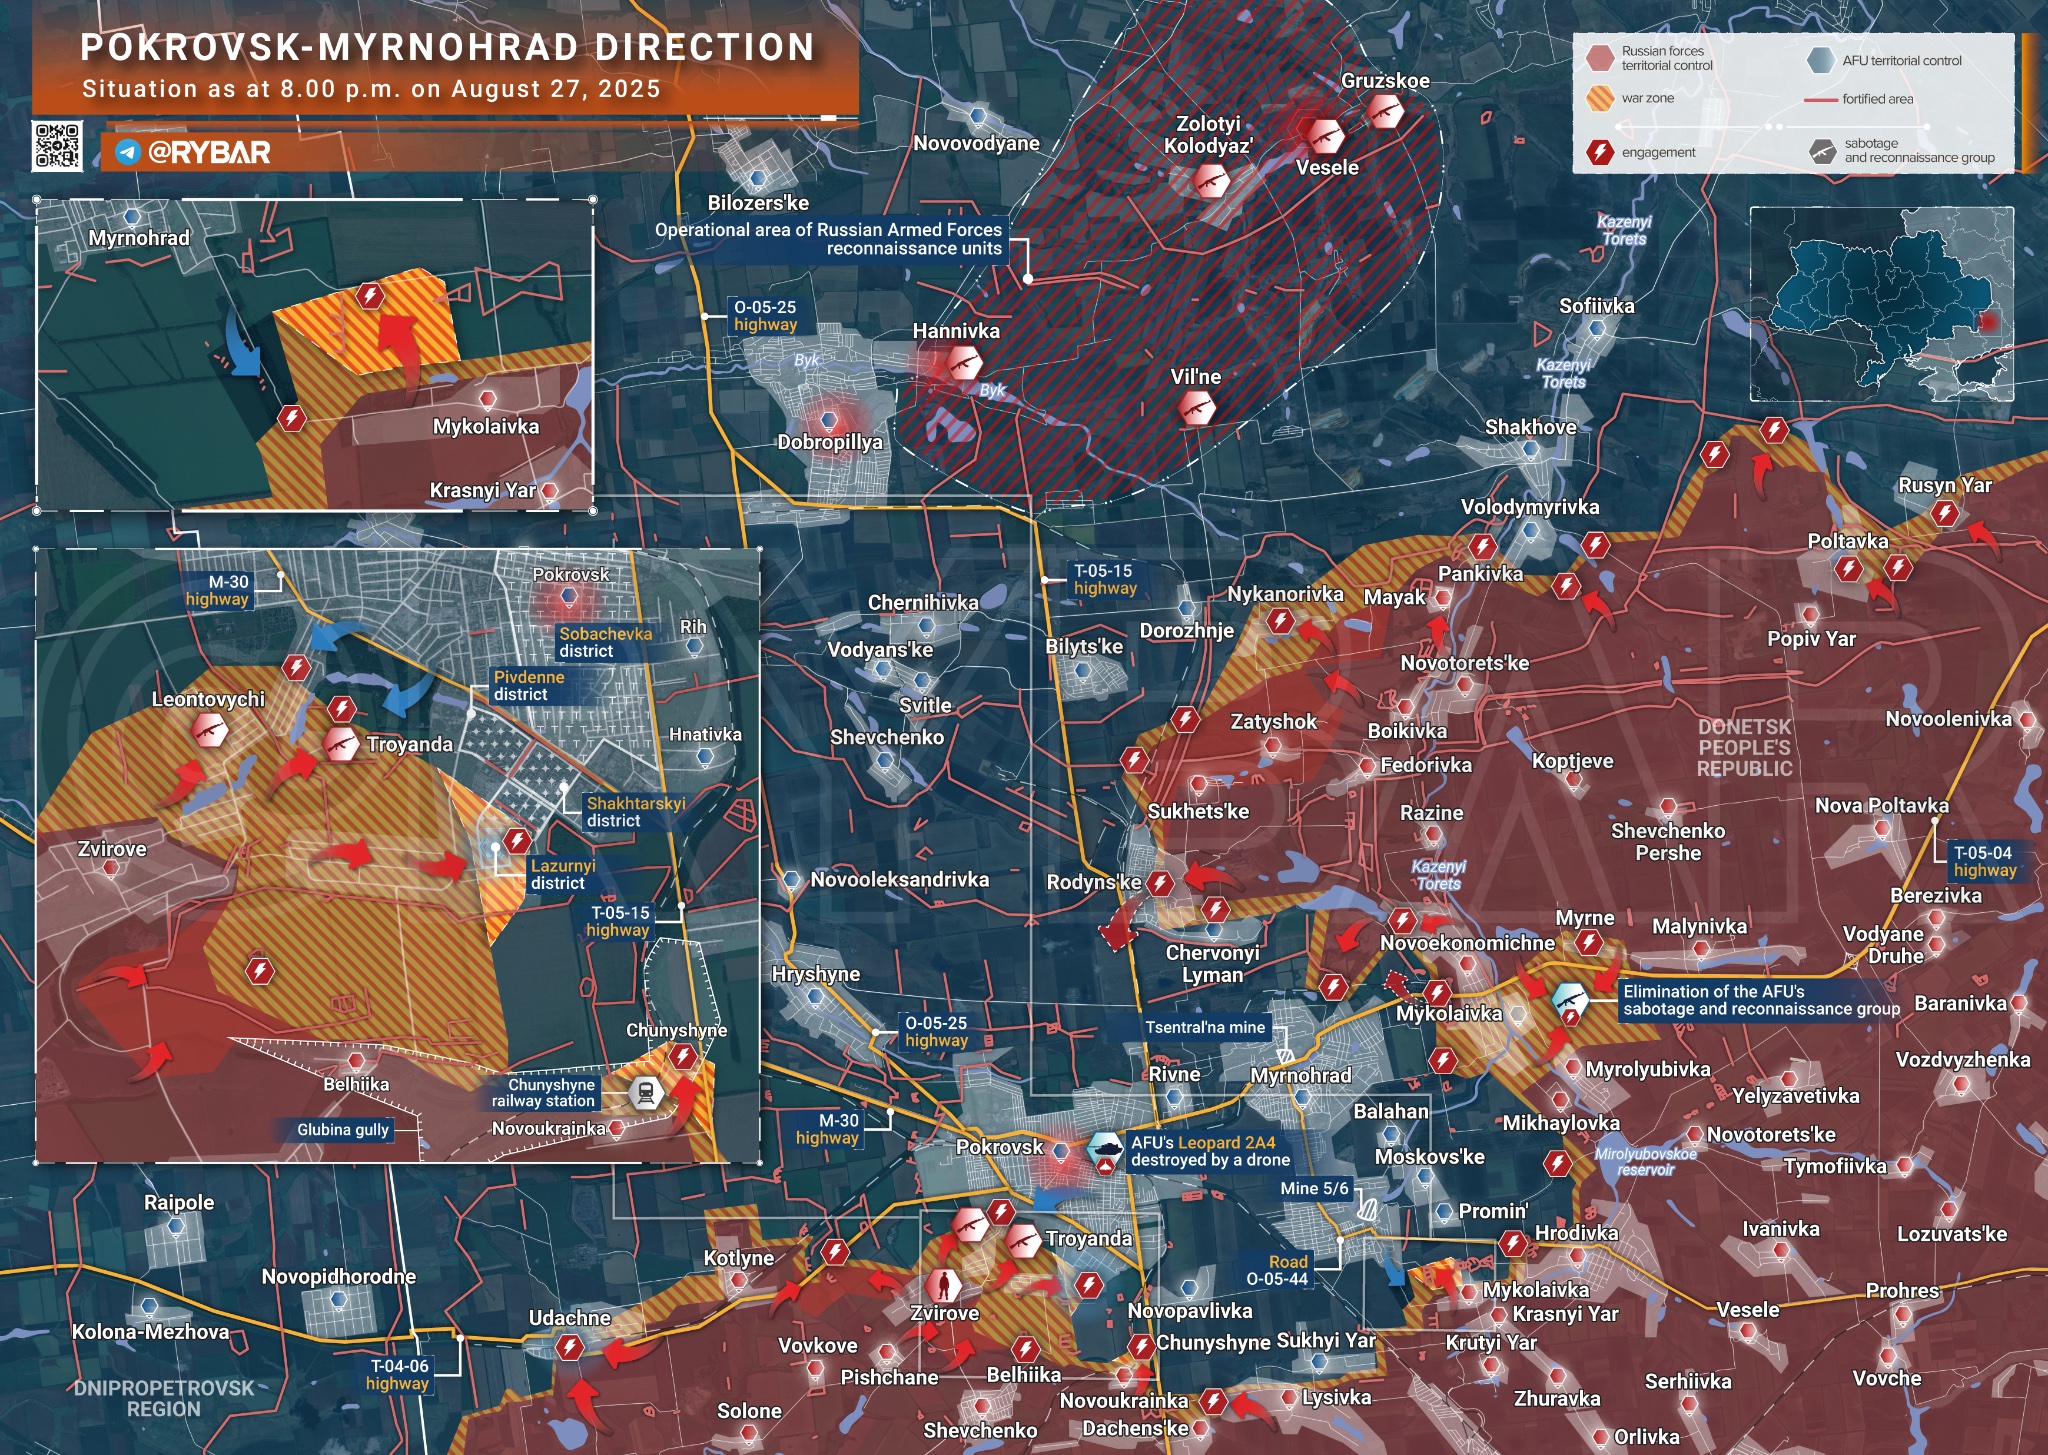This screenshot has height=1455, width=2048.
Task: Click the soldier icon above Zvirove
Action: point(943,1284)
